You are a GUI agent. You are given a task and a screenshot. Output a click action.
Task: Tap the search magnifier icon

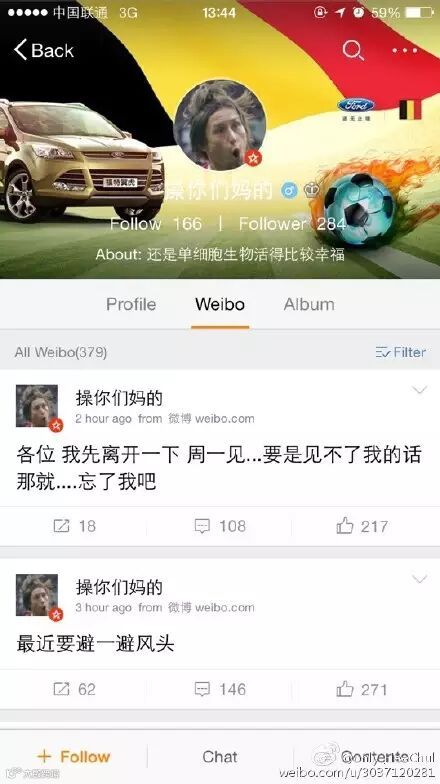pos(353,50)
